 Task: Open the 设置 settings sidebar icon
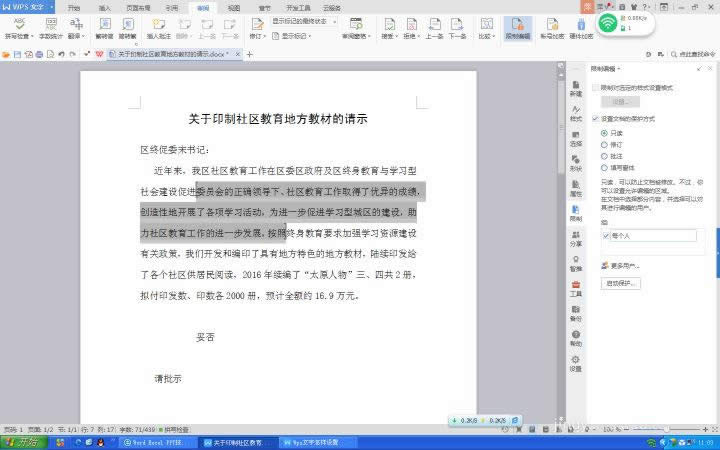pos(576,364)
